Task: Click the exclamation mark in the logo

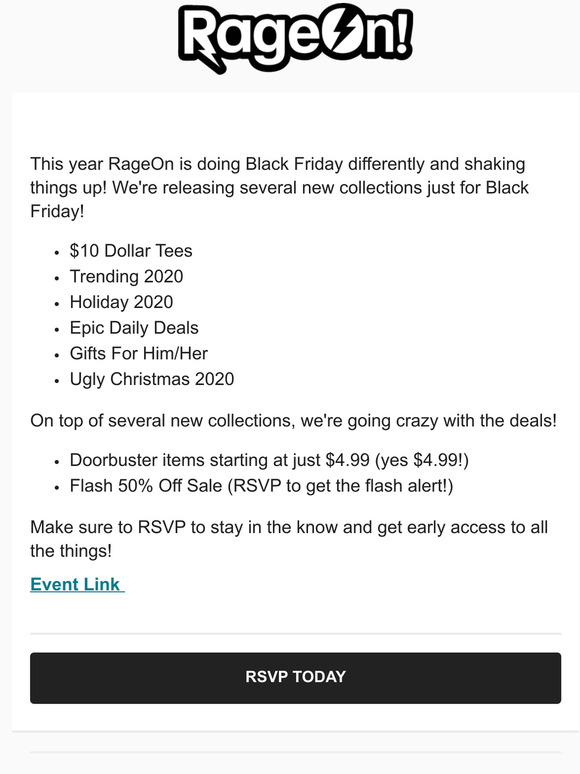Action: 401,33
